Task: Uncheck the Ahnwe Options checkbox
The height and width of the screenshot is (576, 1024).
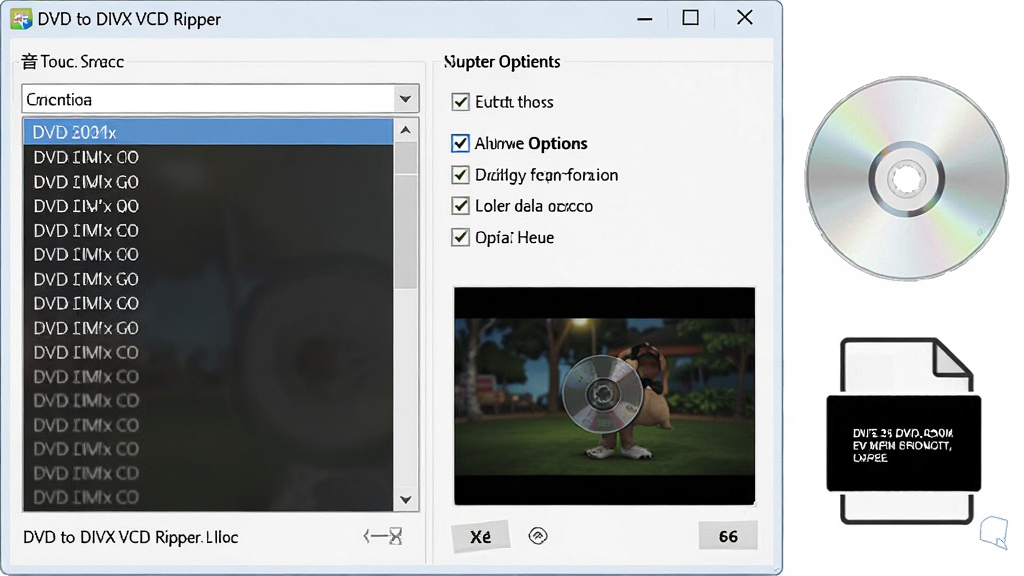Action: [x=460, y=143]
